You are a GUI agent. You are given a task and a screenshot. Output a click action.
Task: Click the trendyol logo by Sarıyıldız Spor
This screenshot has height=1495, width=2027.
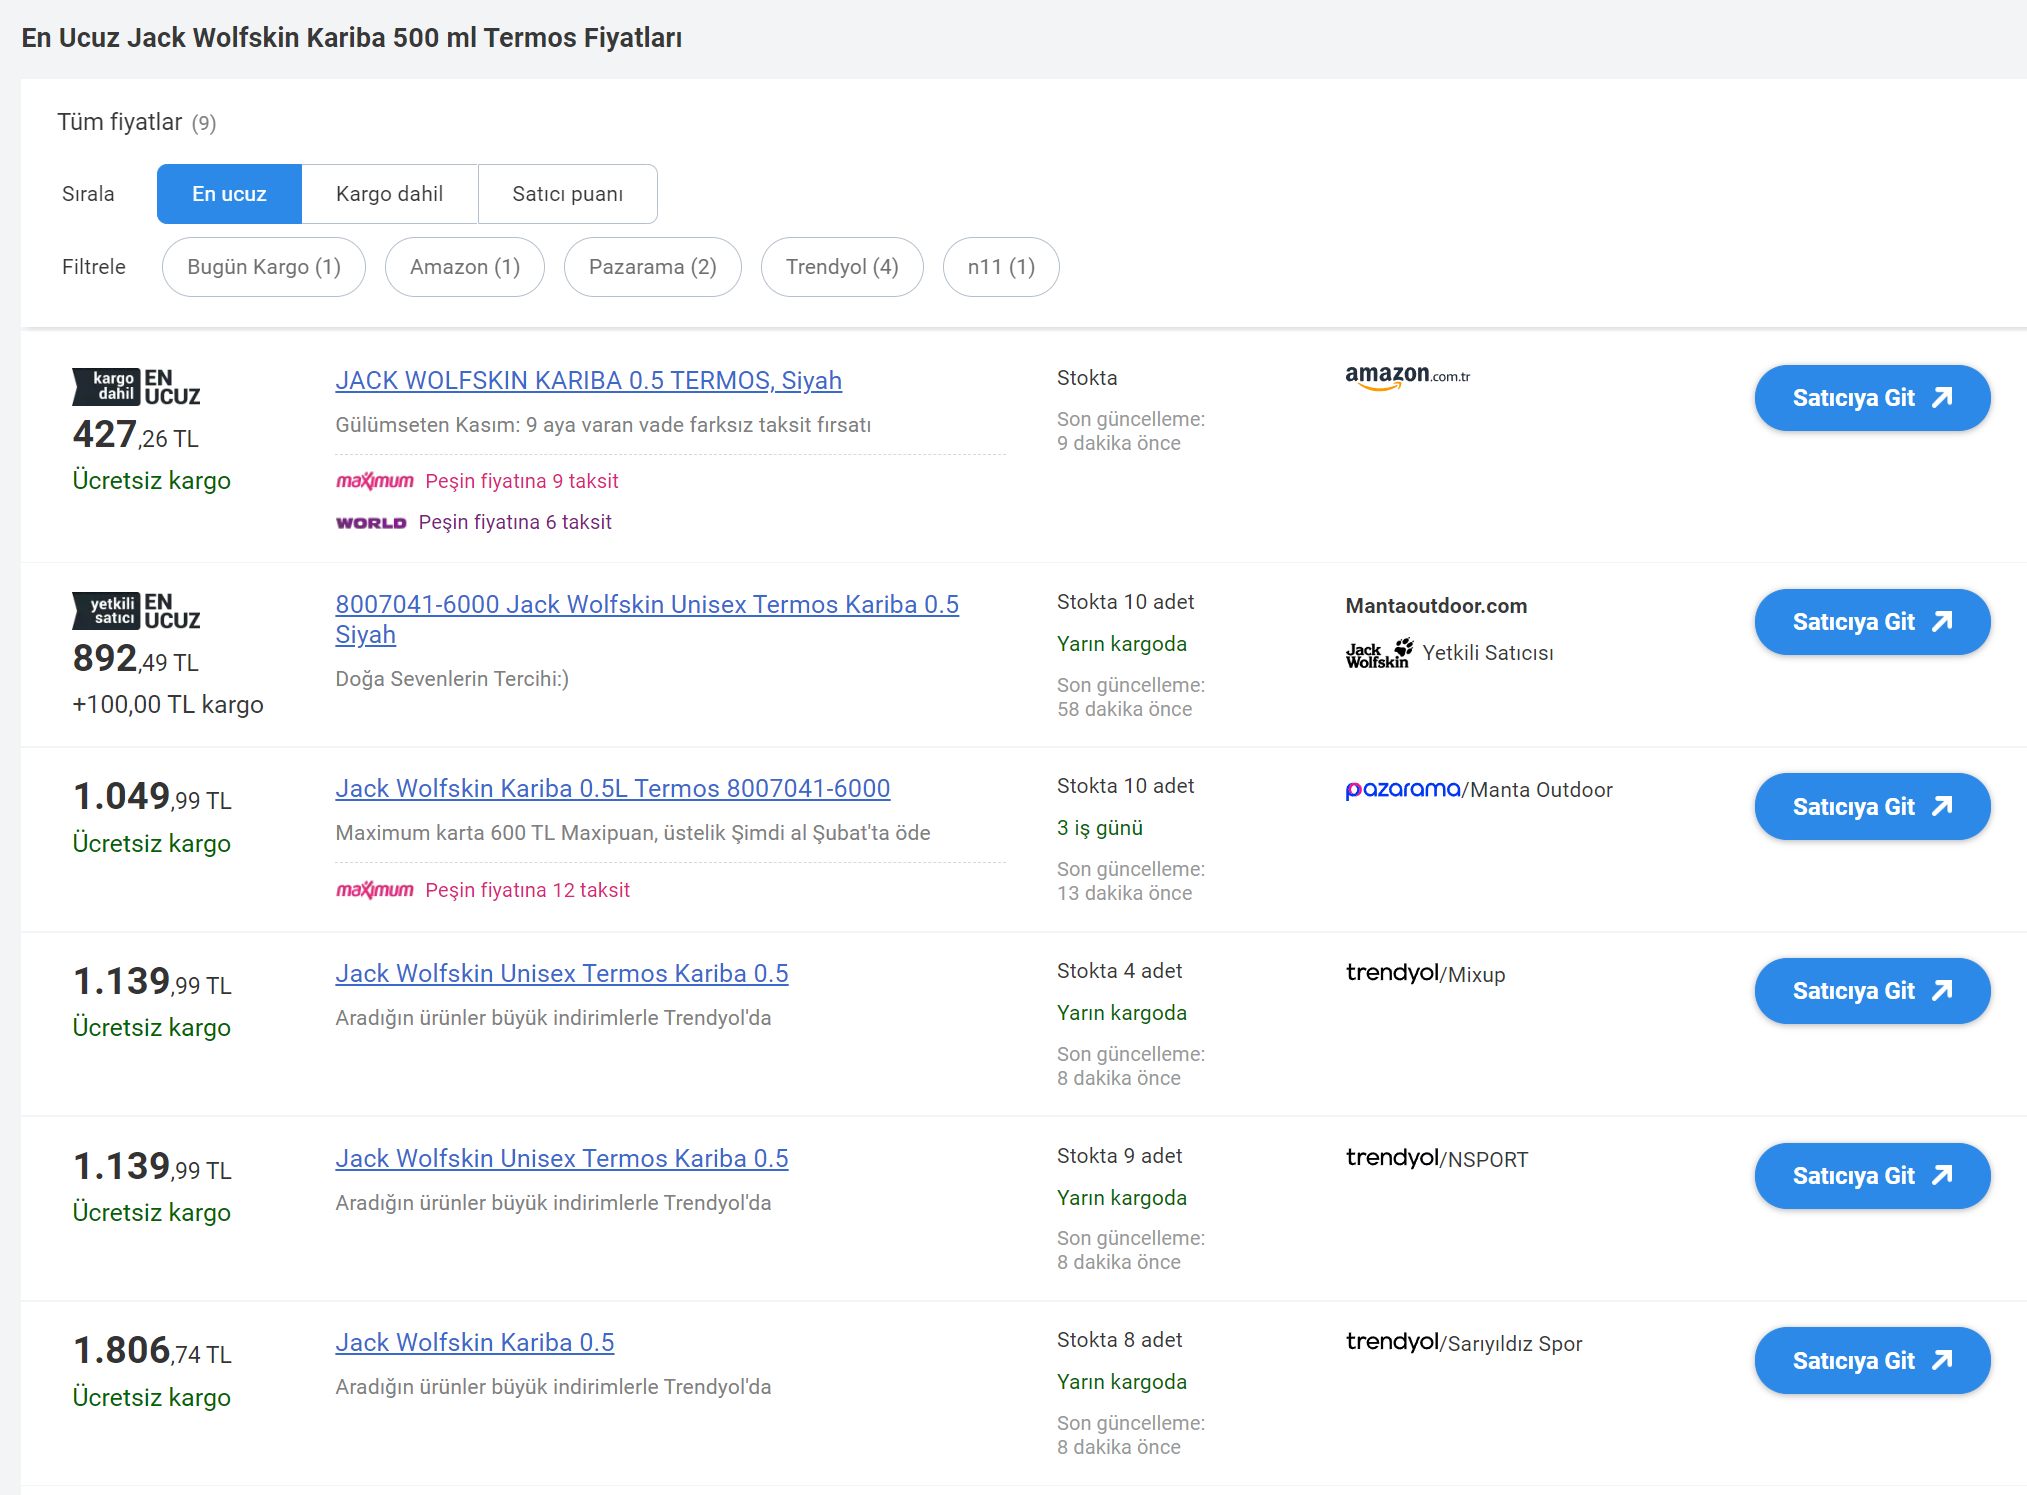pos(1392,1342)
